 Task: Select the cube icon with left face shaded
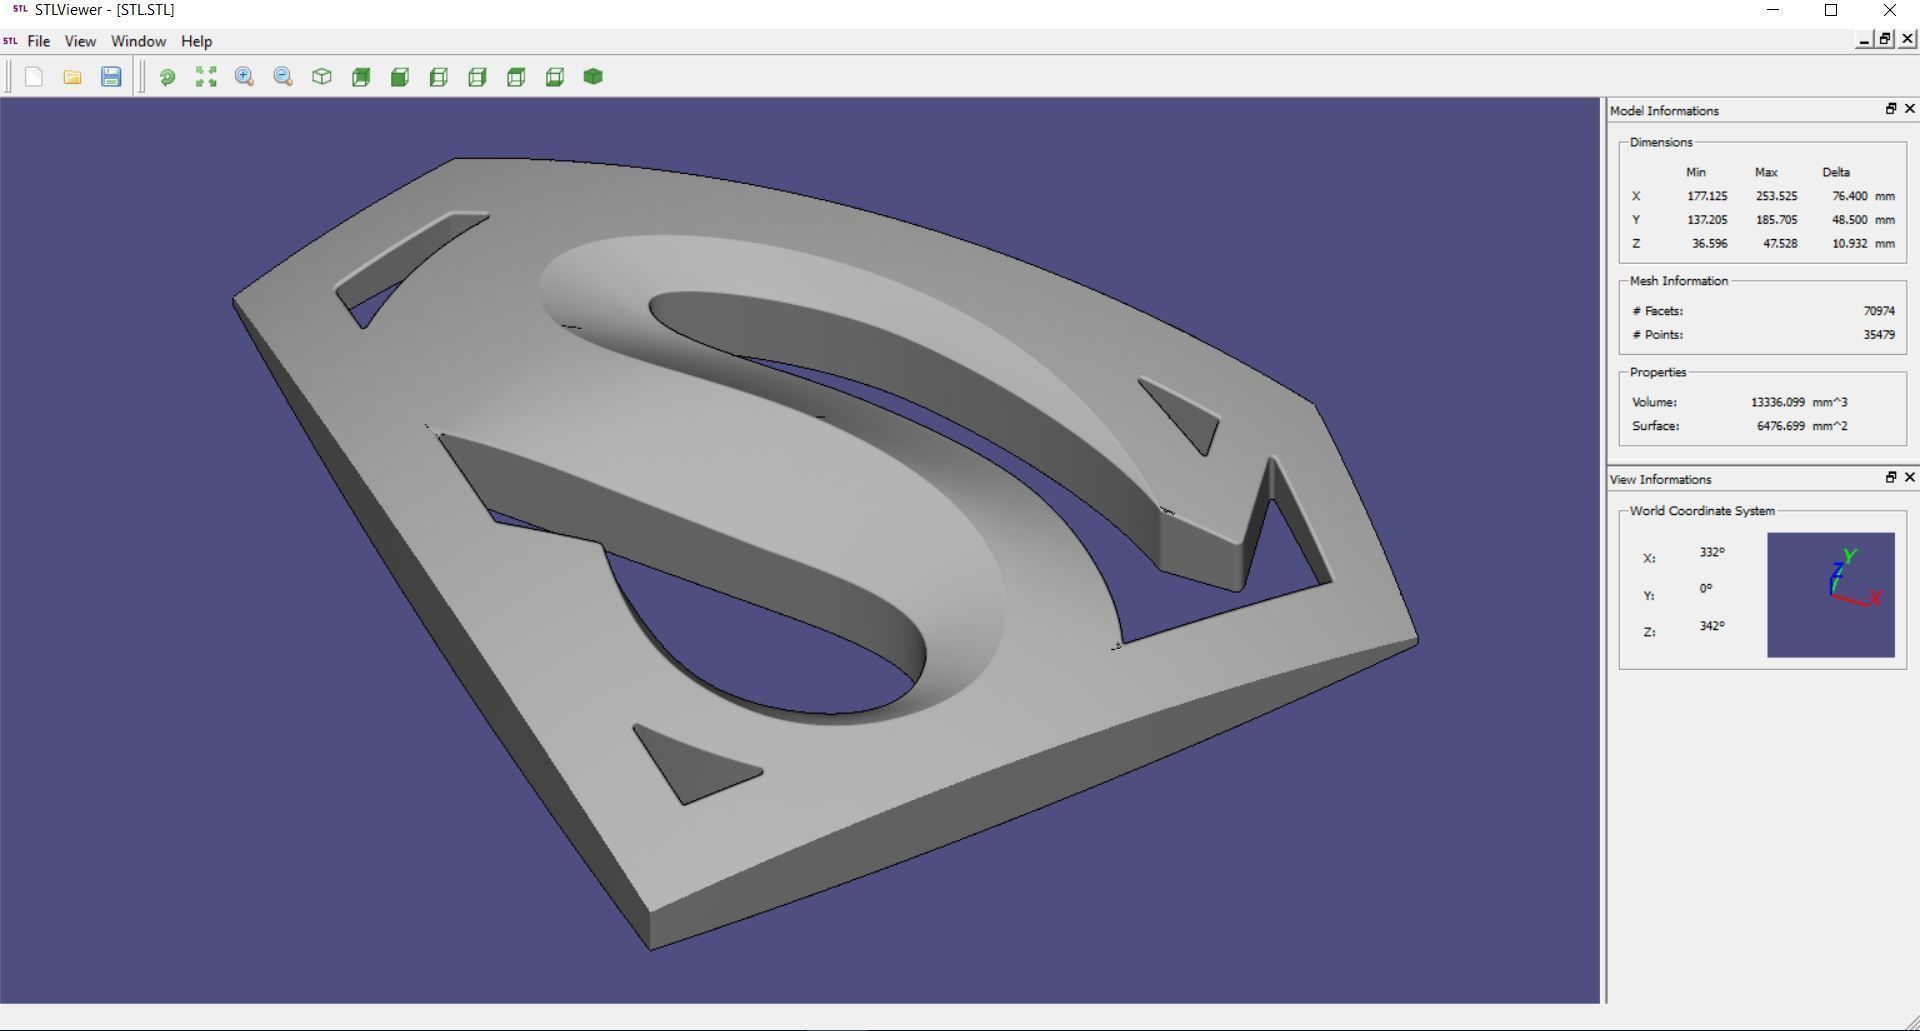[438, 77]
